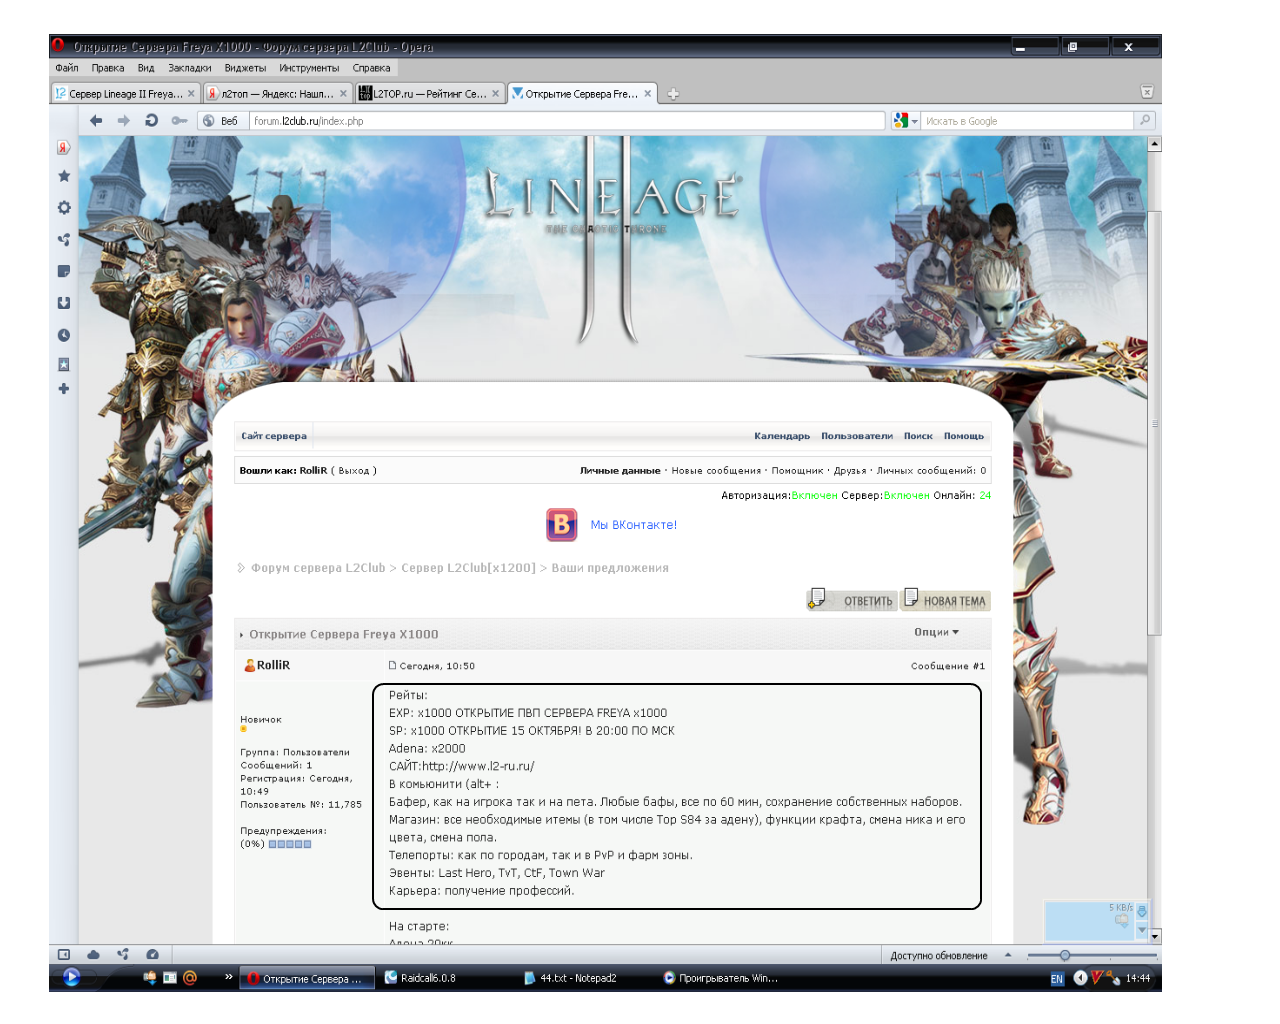The width and height of the screenshot is (1280, 1024).
Task: Open the Файл menu
Action: tap(67, 68)
